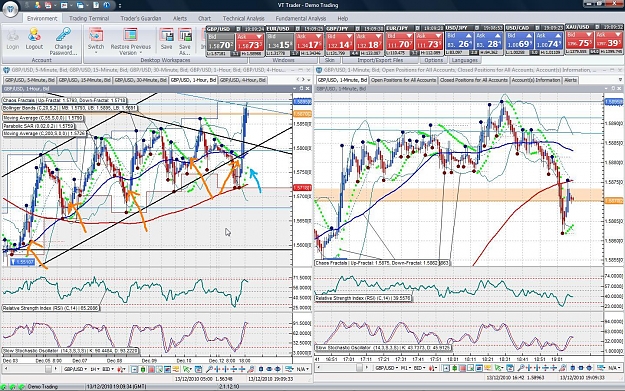The height and width of the screenshot is (391, 625).
Task: Click USD/JPY Bid price button
Action: pos(459,41)
